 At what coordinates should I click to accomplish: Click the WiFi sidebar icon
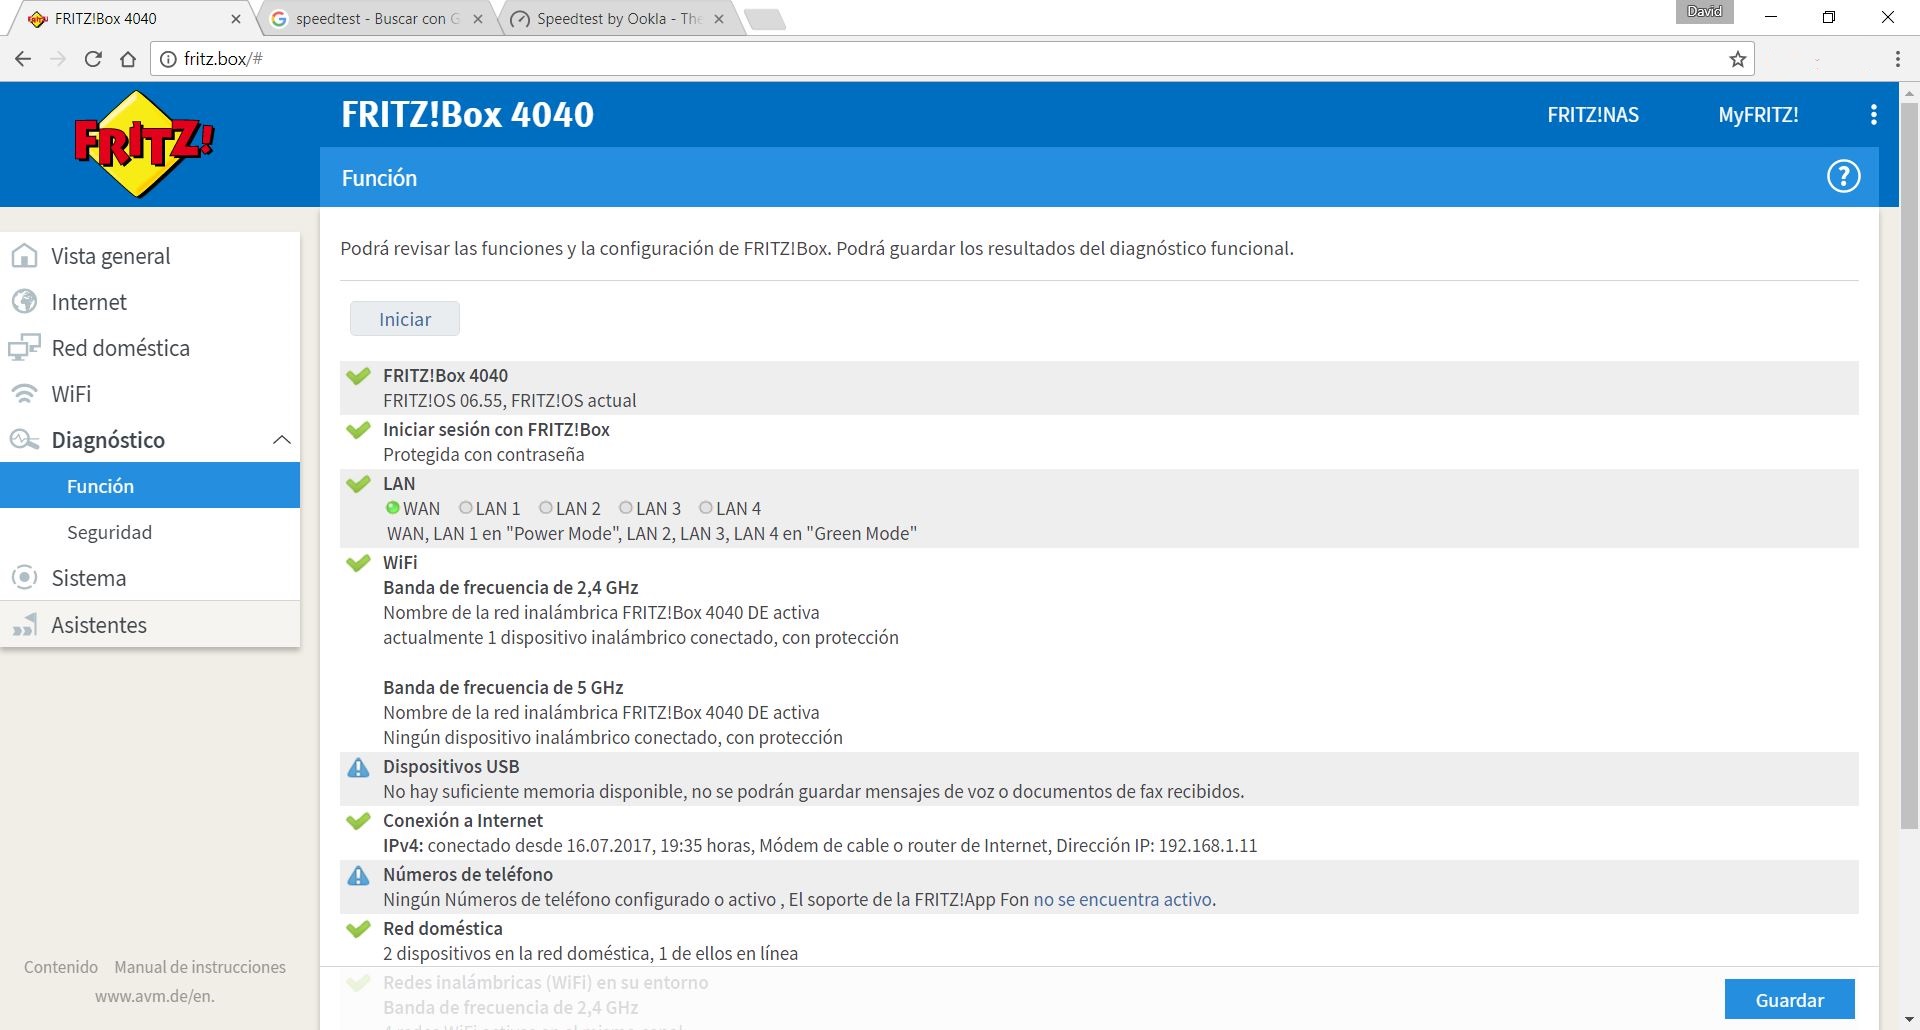coord(23,394)
